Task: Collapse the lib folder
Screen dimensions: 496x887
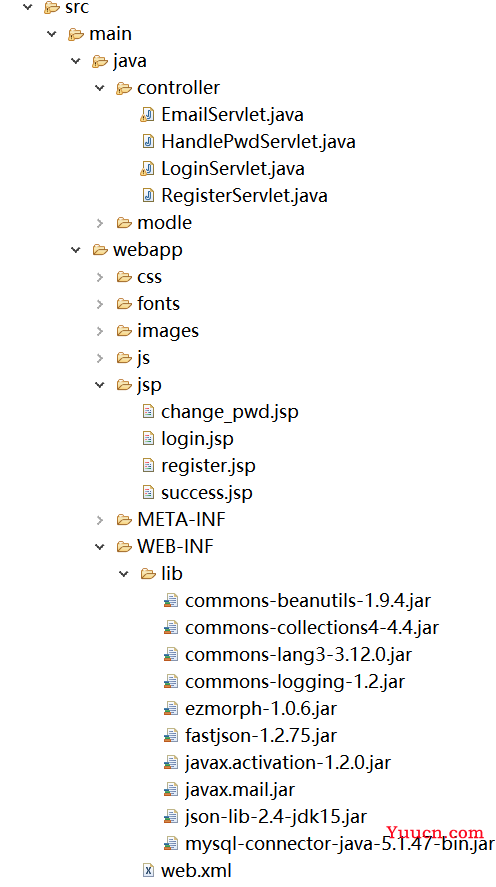Action: click(124, 574)
